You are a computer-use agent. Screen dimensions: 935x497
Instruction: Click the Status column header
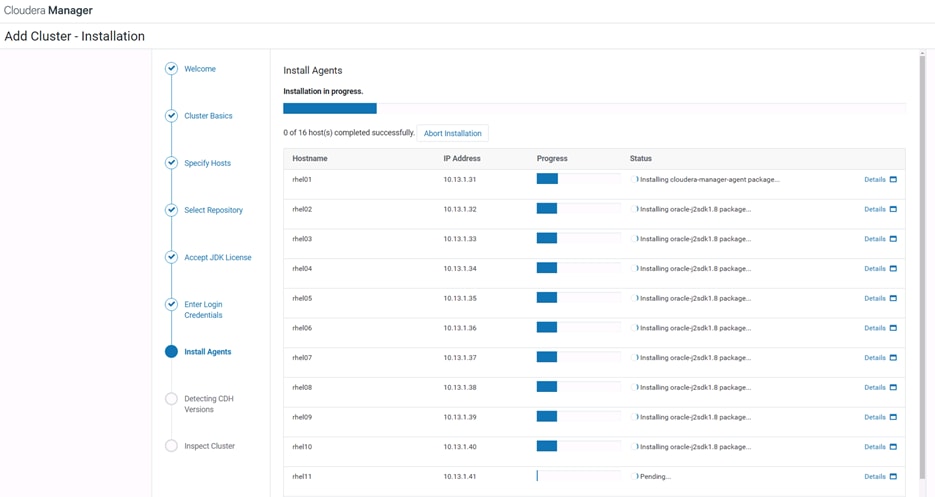(640, 158)
